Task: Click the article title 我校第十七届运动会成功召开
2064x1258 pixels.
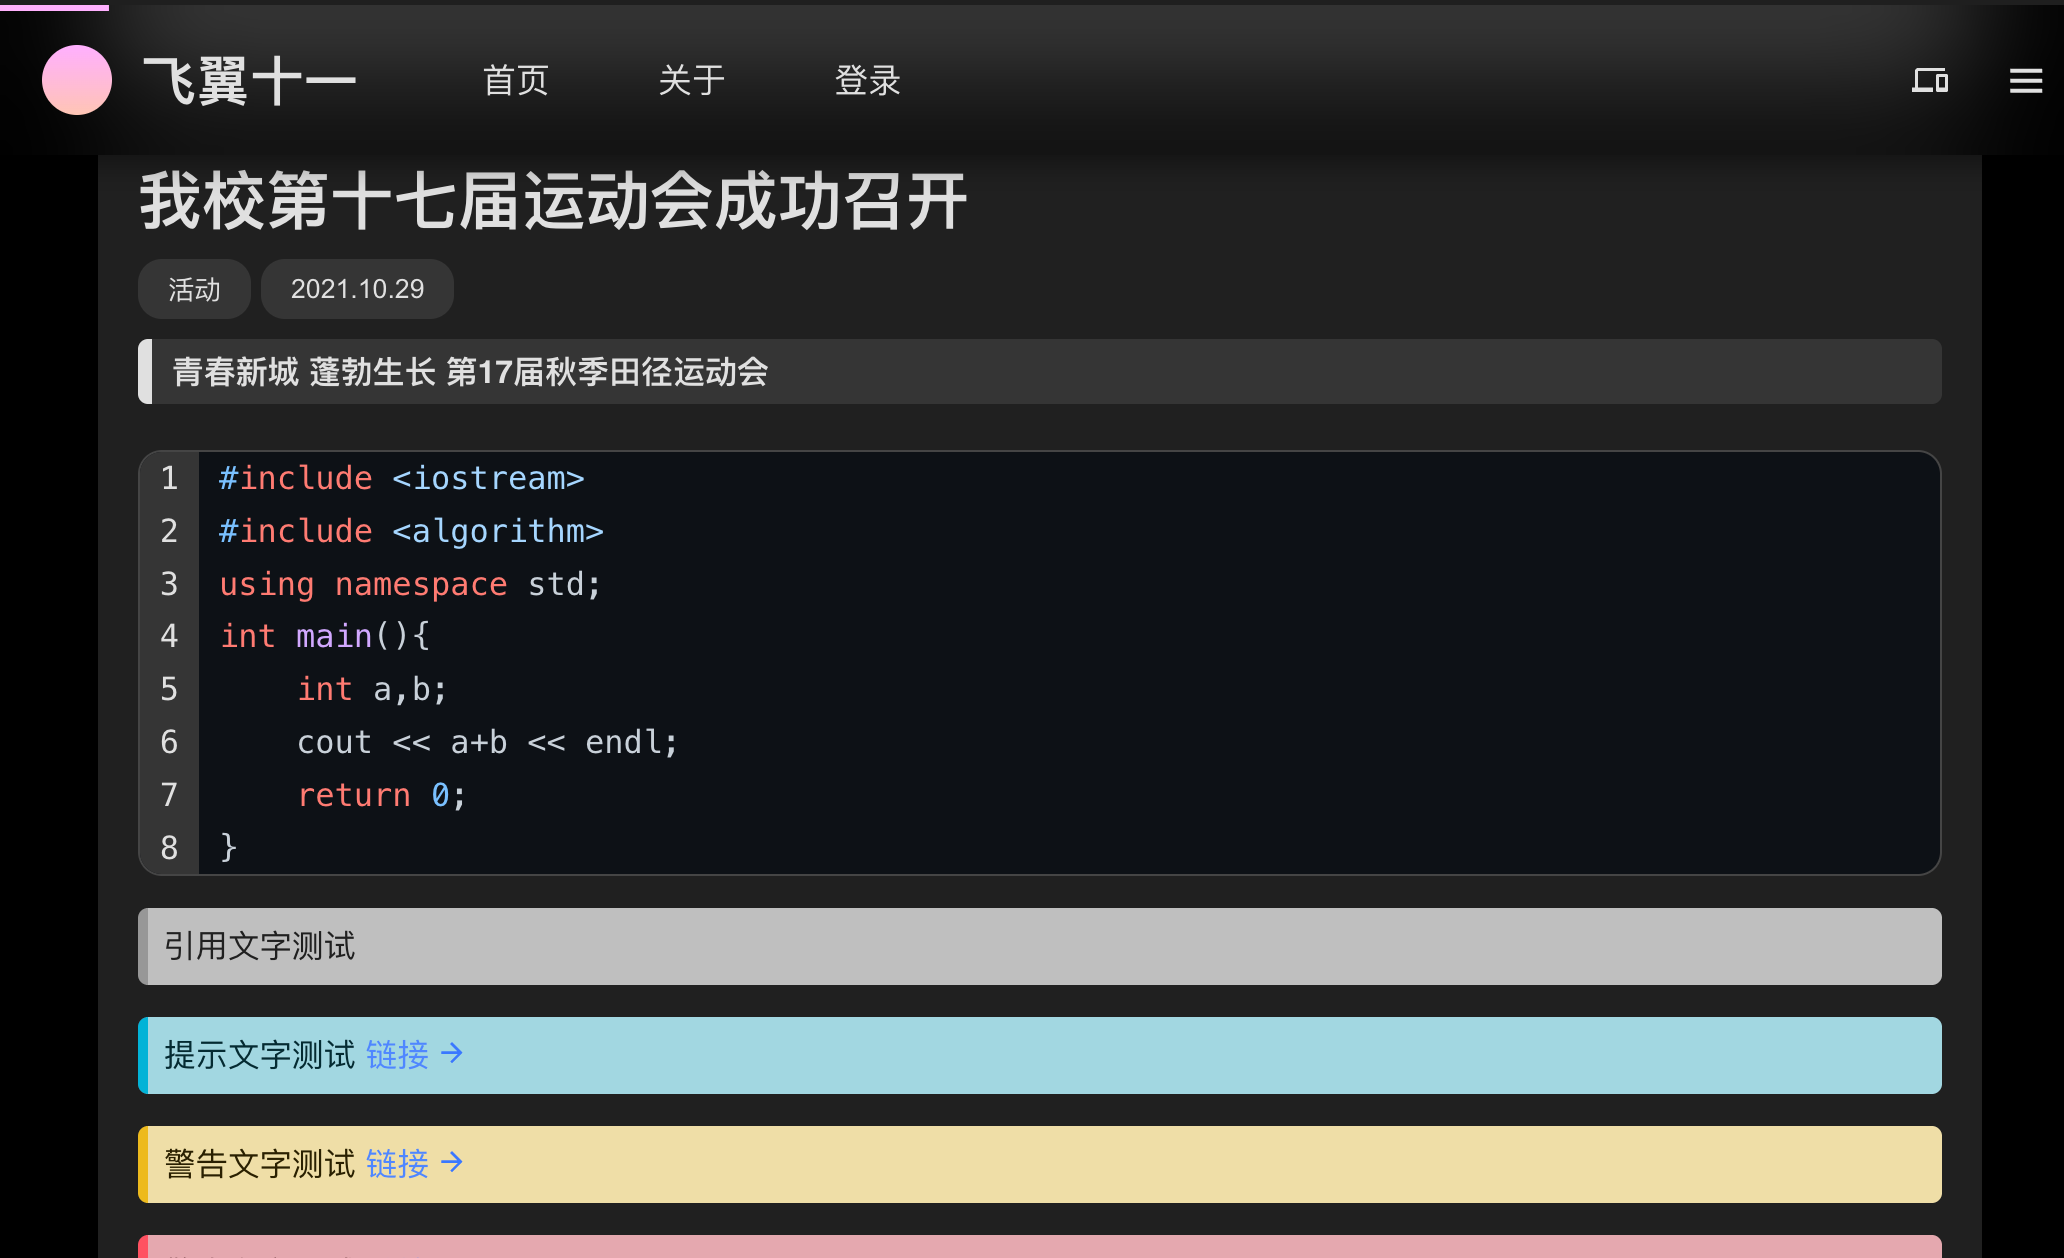Action: click(553, 201)
